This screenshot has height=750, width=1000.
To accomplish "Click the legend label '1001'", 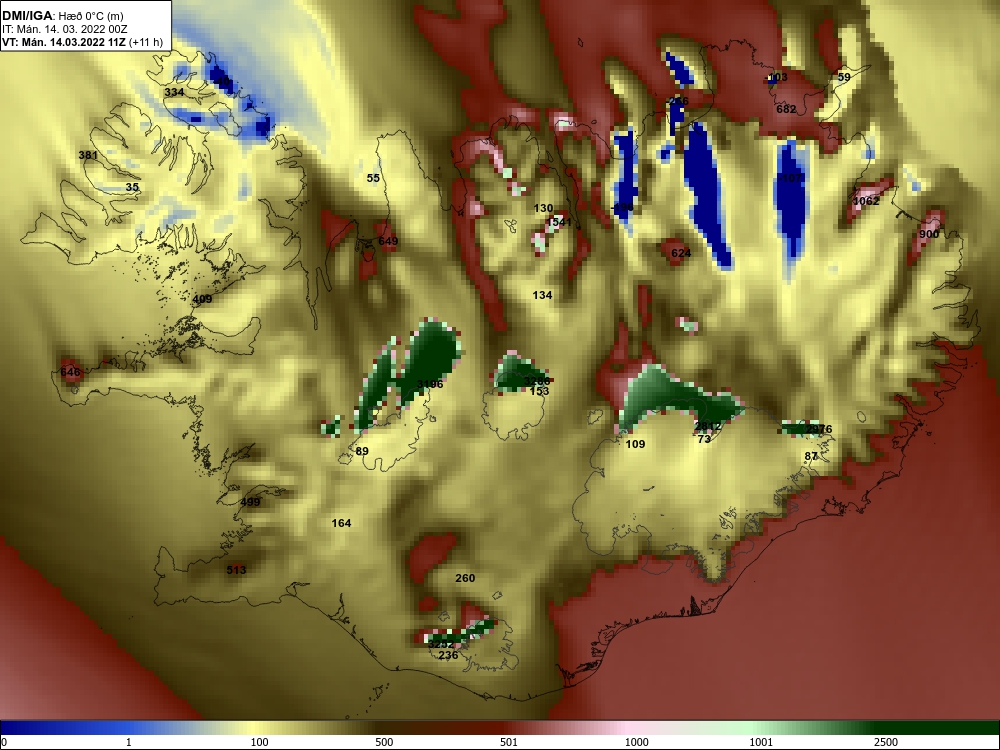I will coord(761,742).
